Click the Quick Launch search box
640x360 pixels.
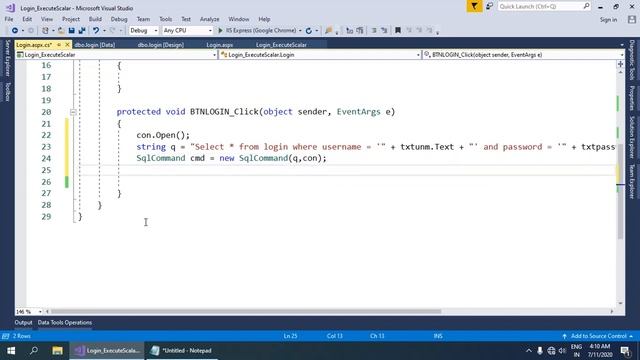pyautogui.click(x=544, y=7)
